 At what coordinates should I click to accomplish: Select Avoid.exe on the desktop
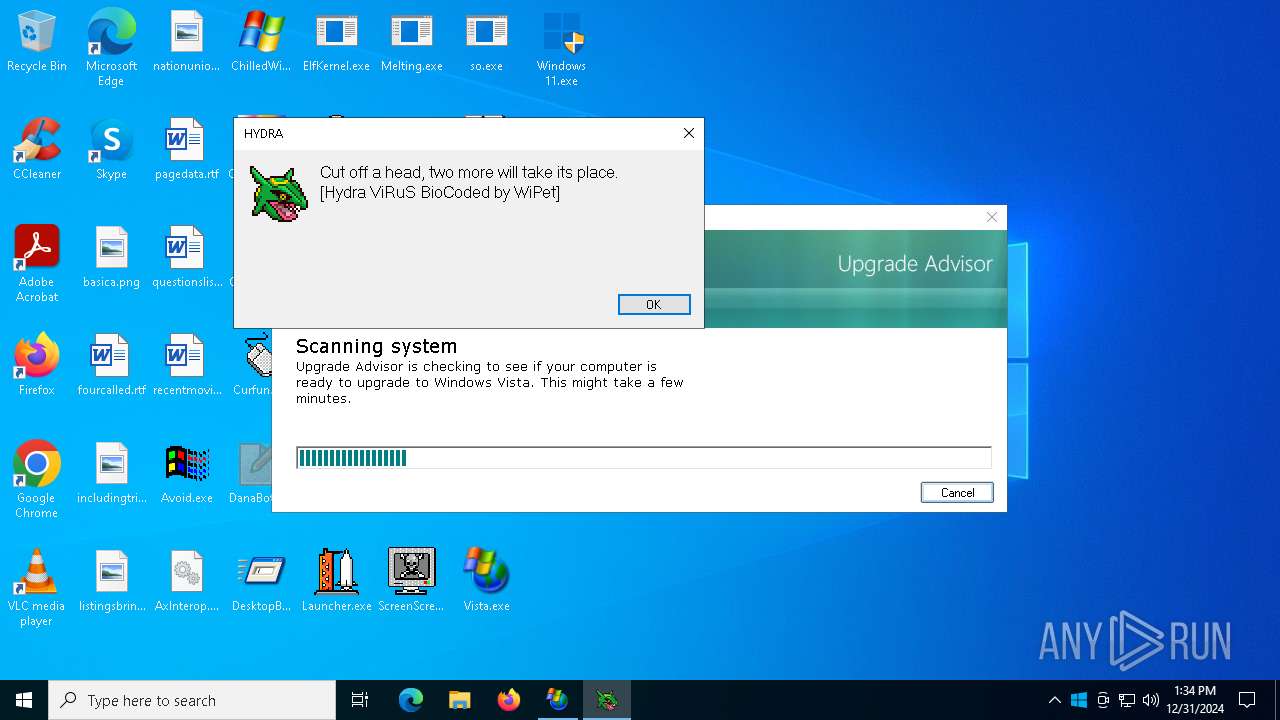click(186, 474)
